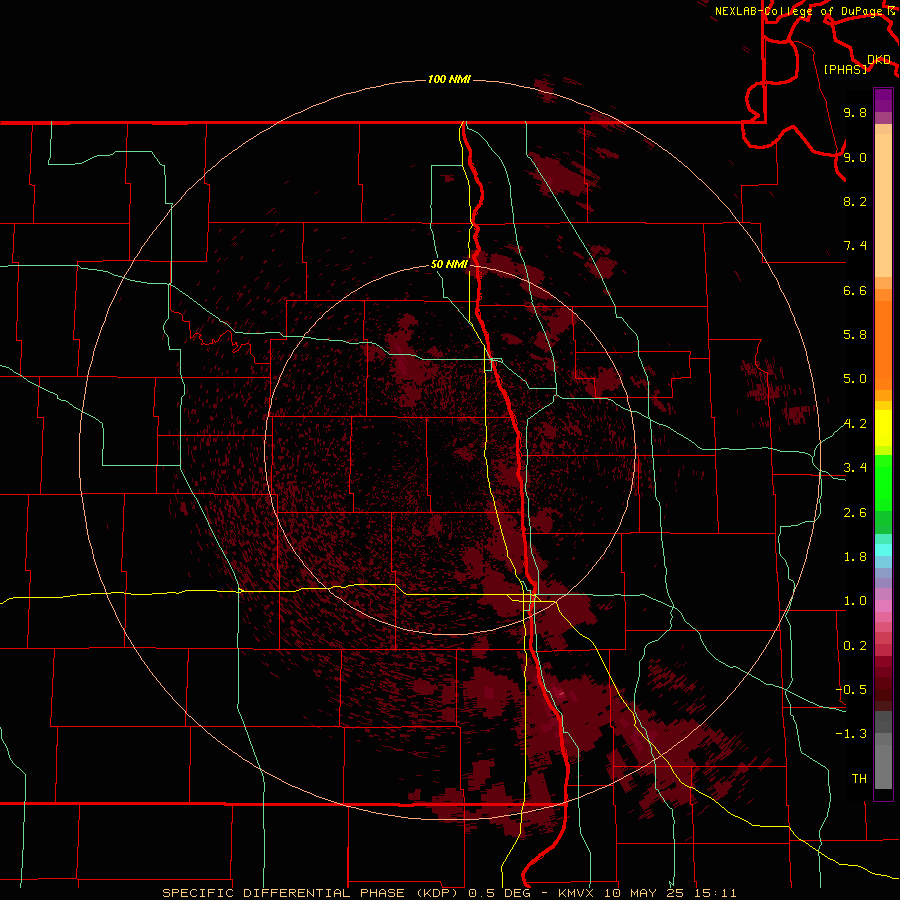Pick the cyan color bar segment
The image size is (900, 900).
pos(883,550)
